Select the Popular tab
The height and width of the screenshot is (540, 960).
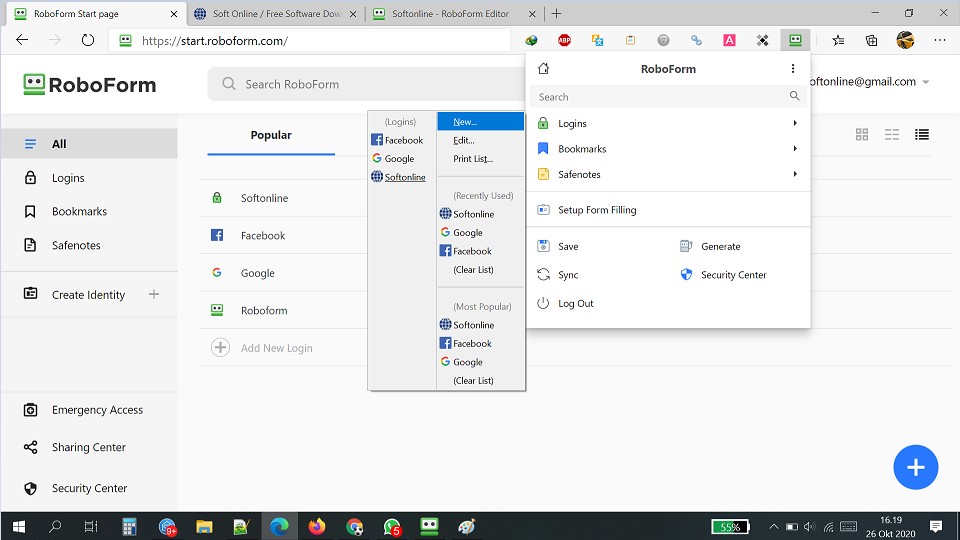click(x=271, y=135)
